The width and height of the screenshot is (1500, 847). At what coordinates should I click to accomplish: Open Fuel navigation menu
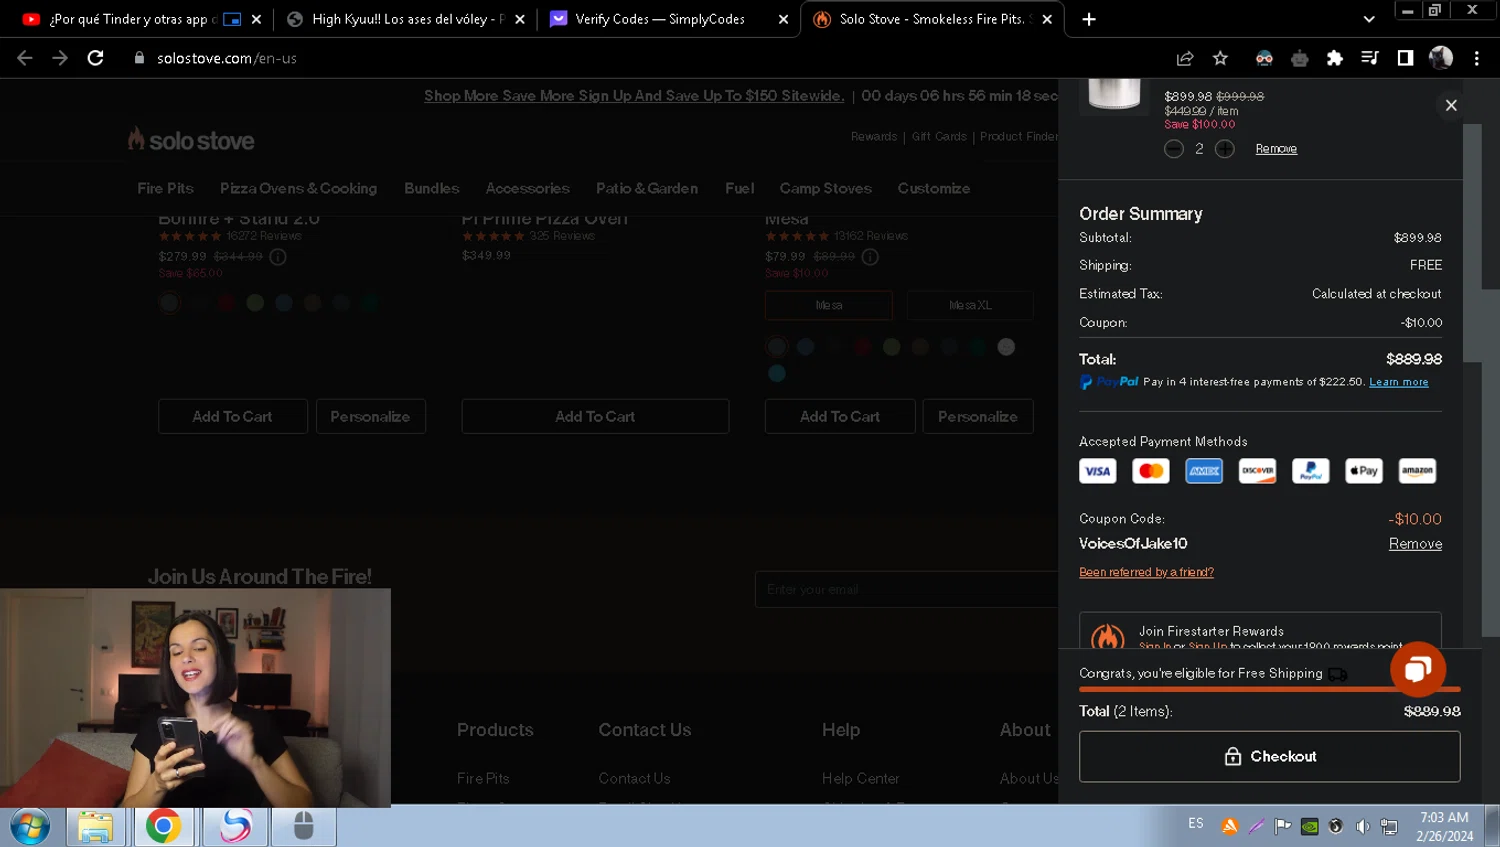point(740,188)
